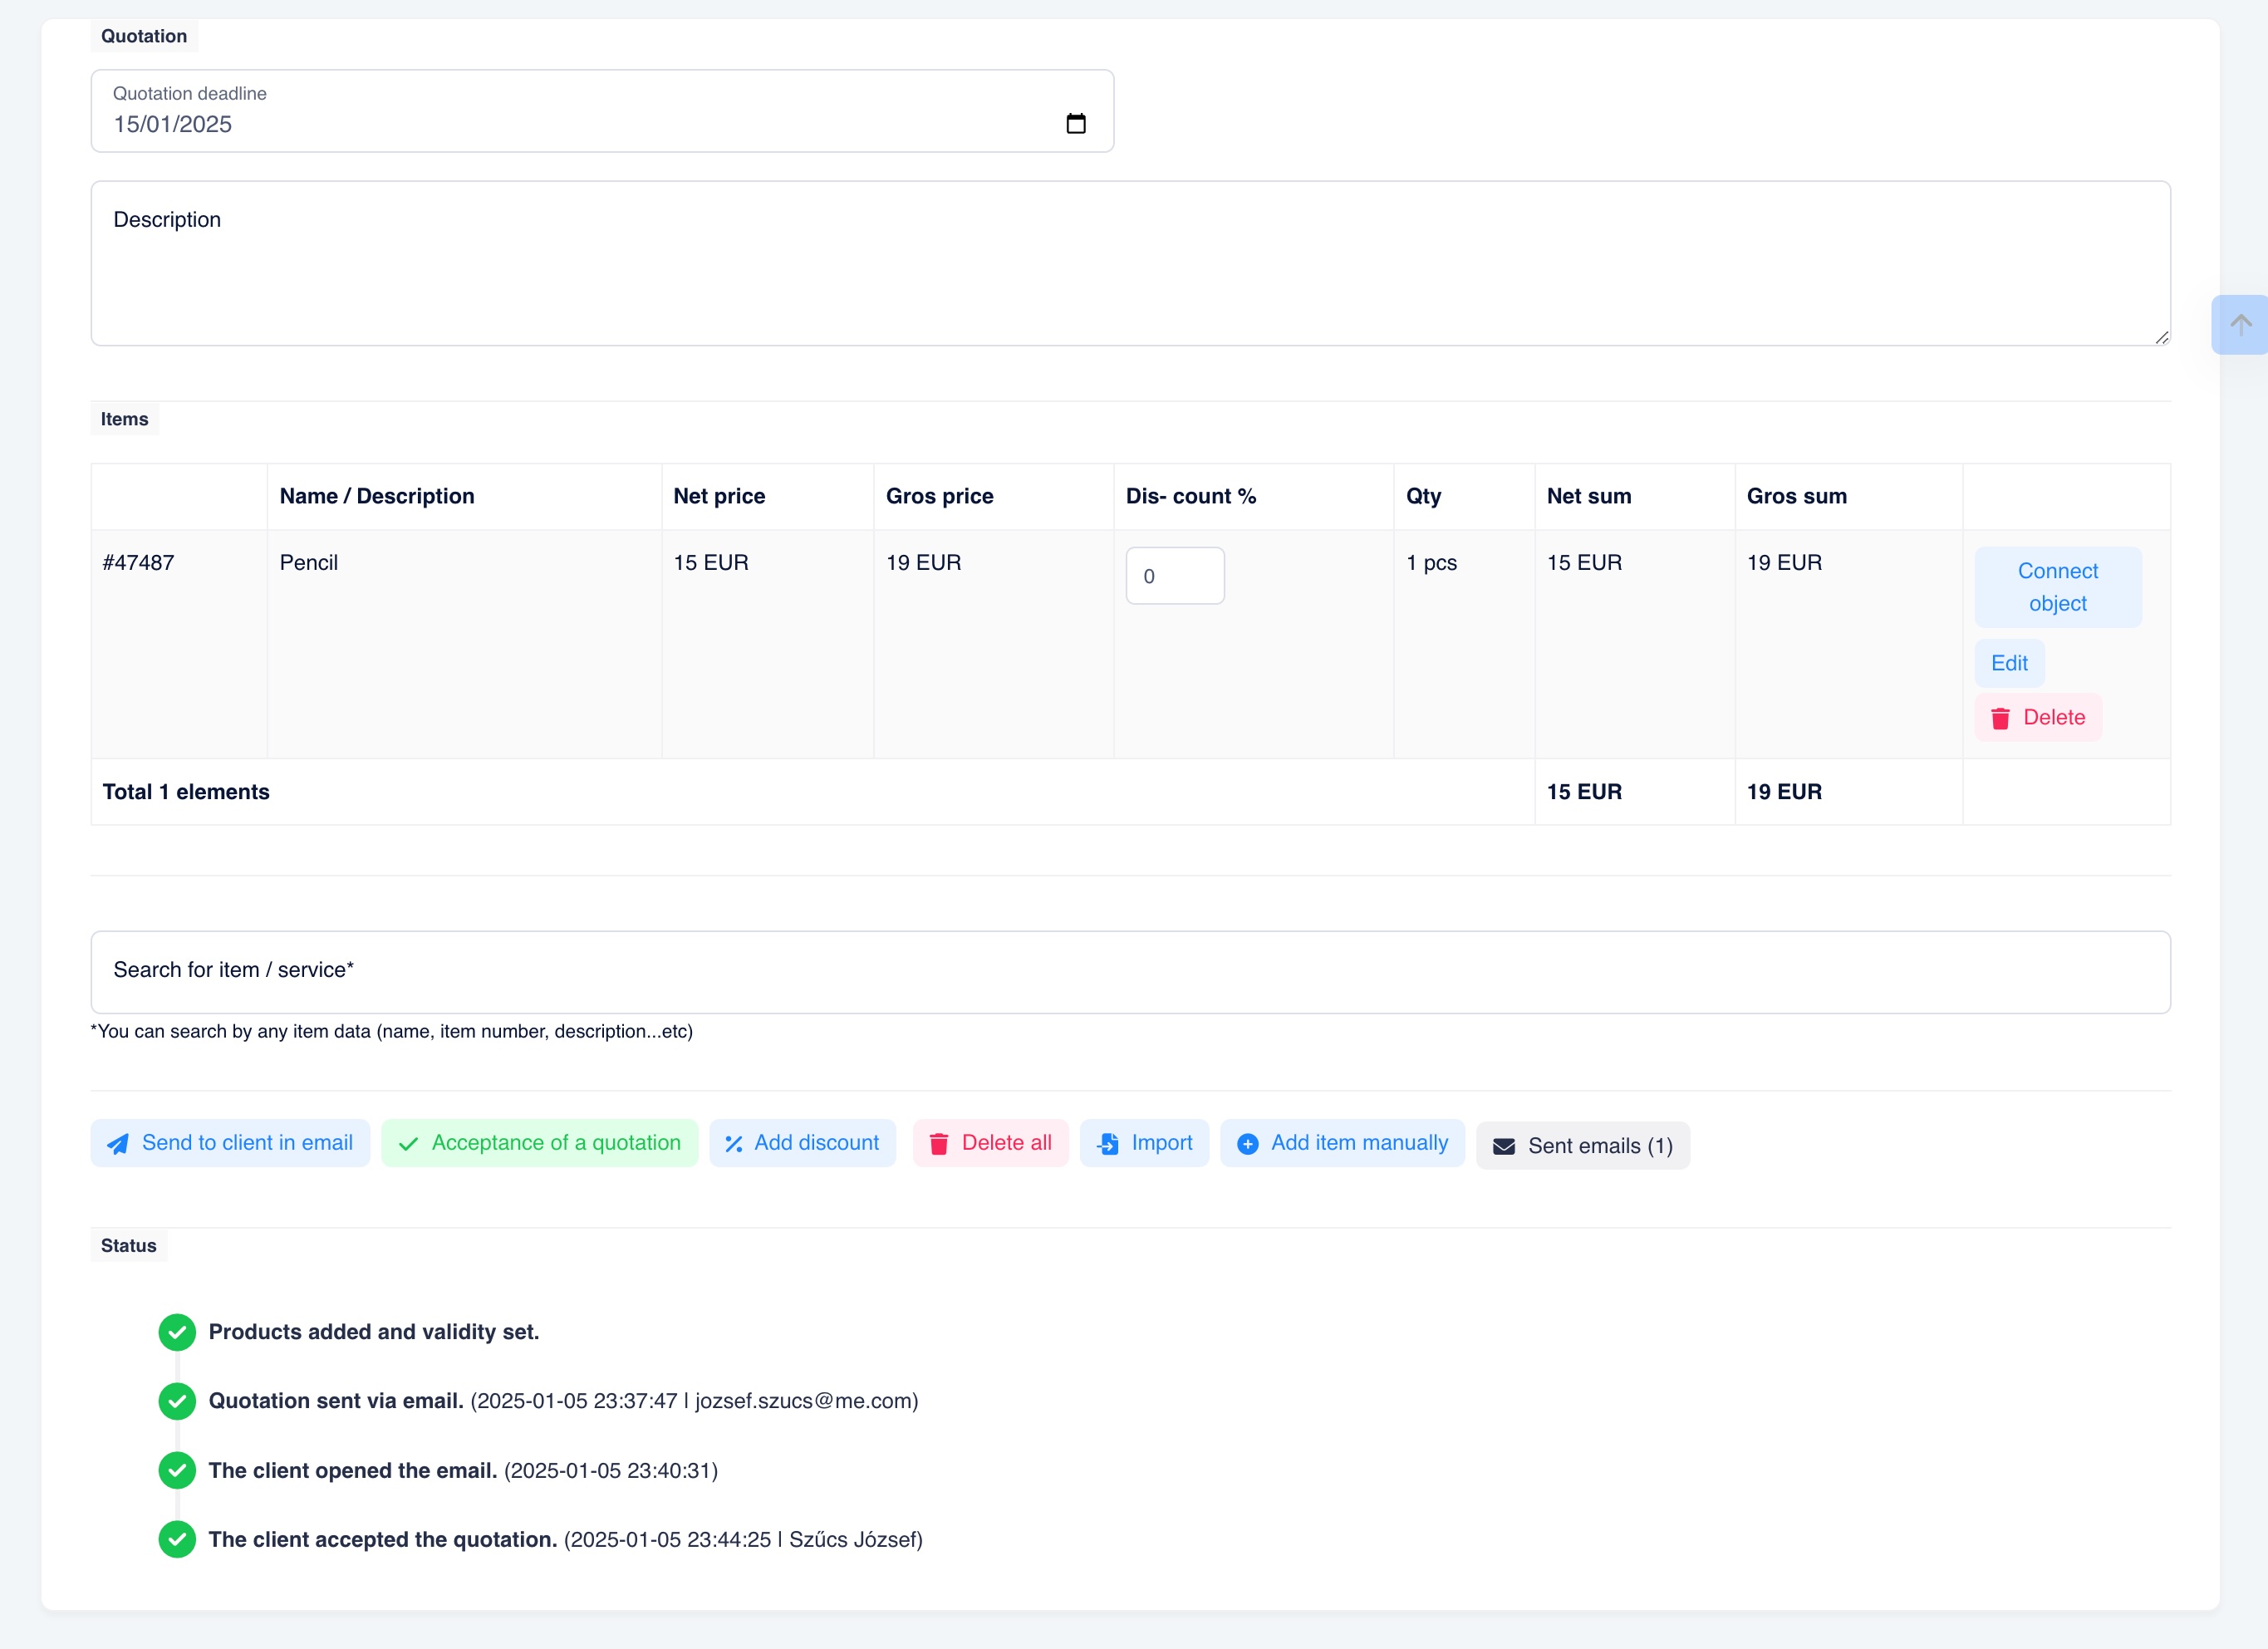This screenshot has width=2268, height=1649.
Task: Click the 'client accepted the quotation' status check
Action: [x=177, y=1539]
